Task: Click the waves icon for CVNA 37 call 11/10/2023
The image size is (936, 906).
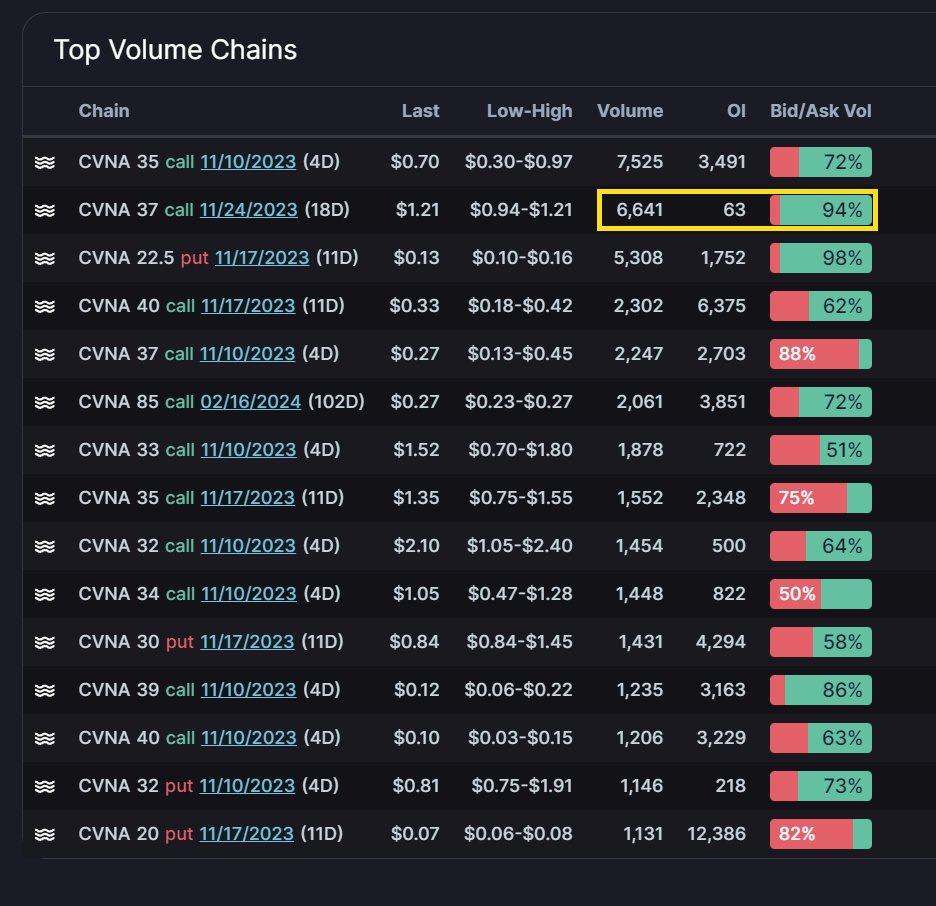Action: click(45, 354)
